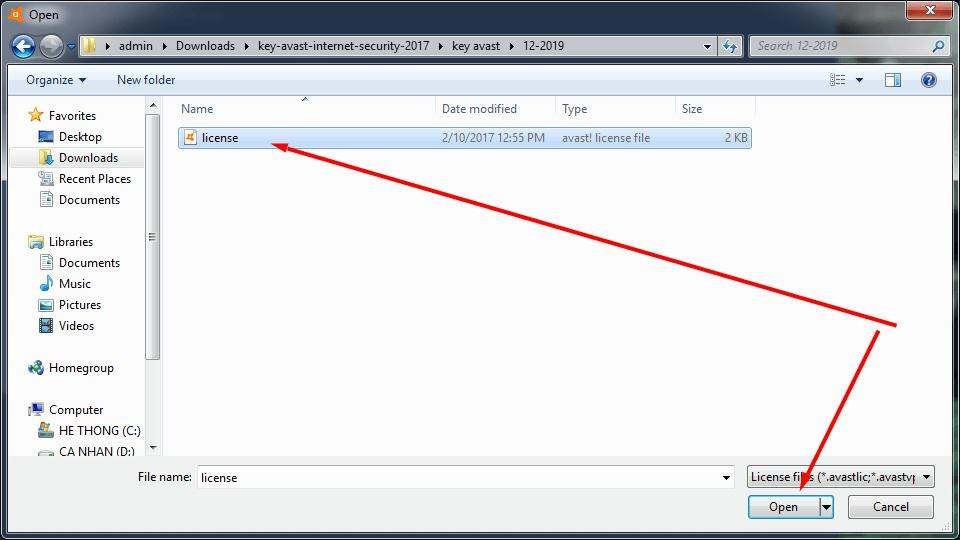Click the Open button
Image resolution: width=960 pixels, height=540 pixels.
pos(784,507)
